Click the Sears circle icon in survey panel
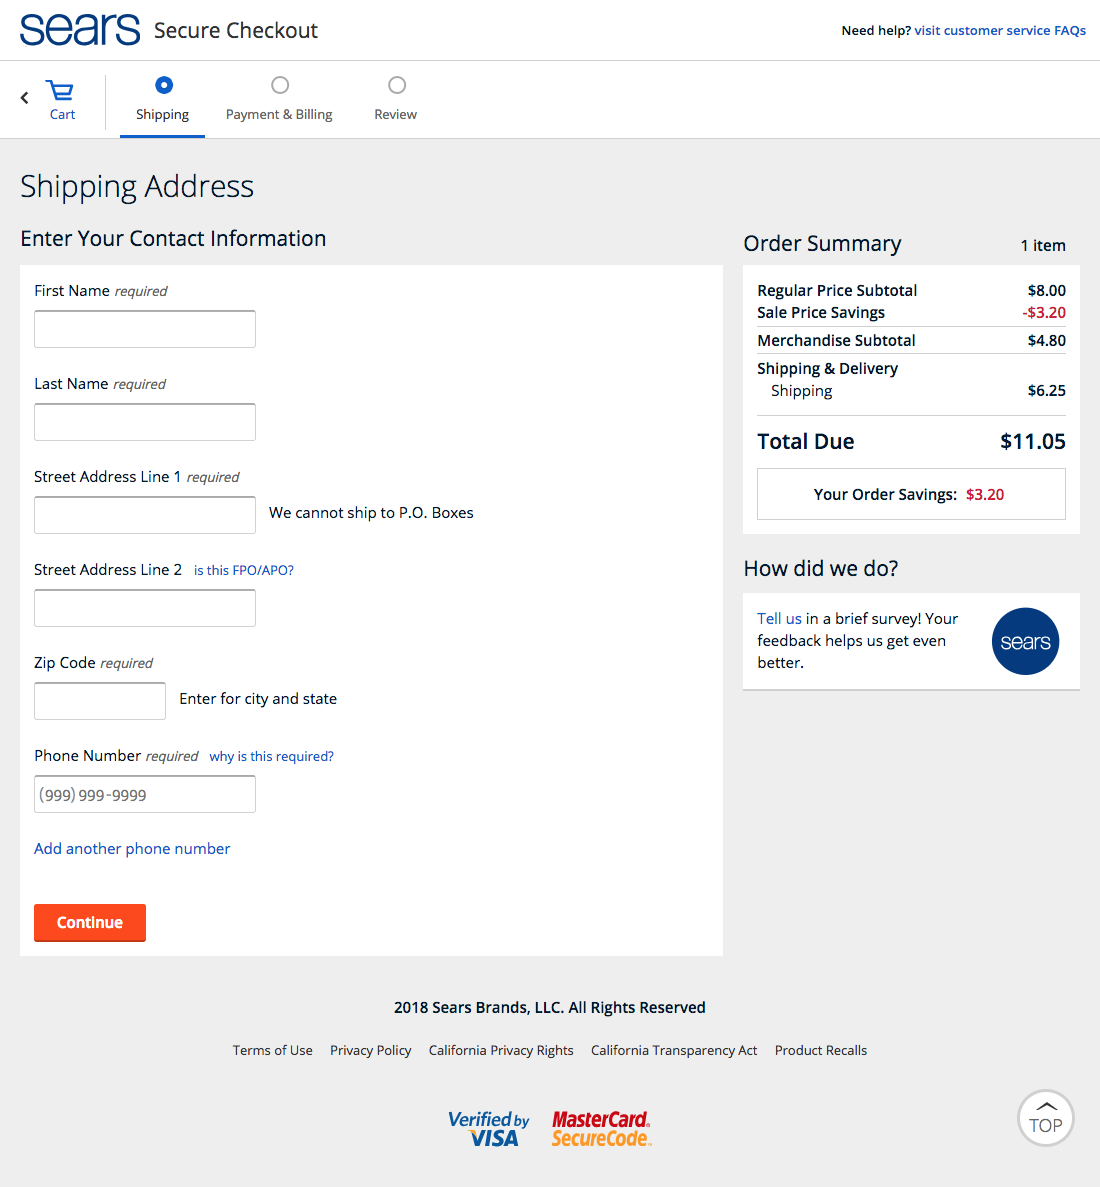This screenshot has height=1187, width=1100. pyautogui.click(x=1025, y=641)
